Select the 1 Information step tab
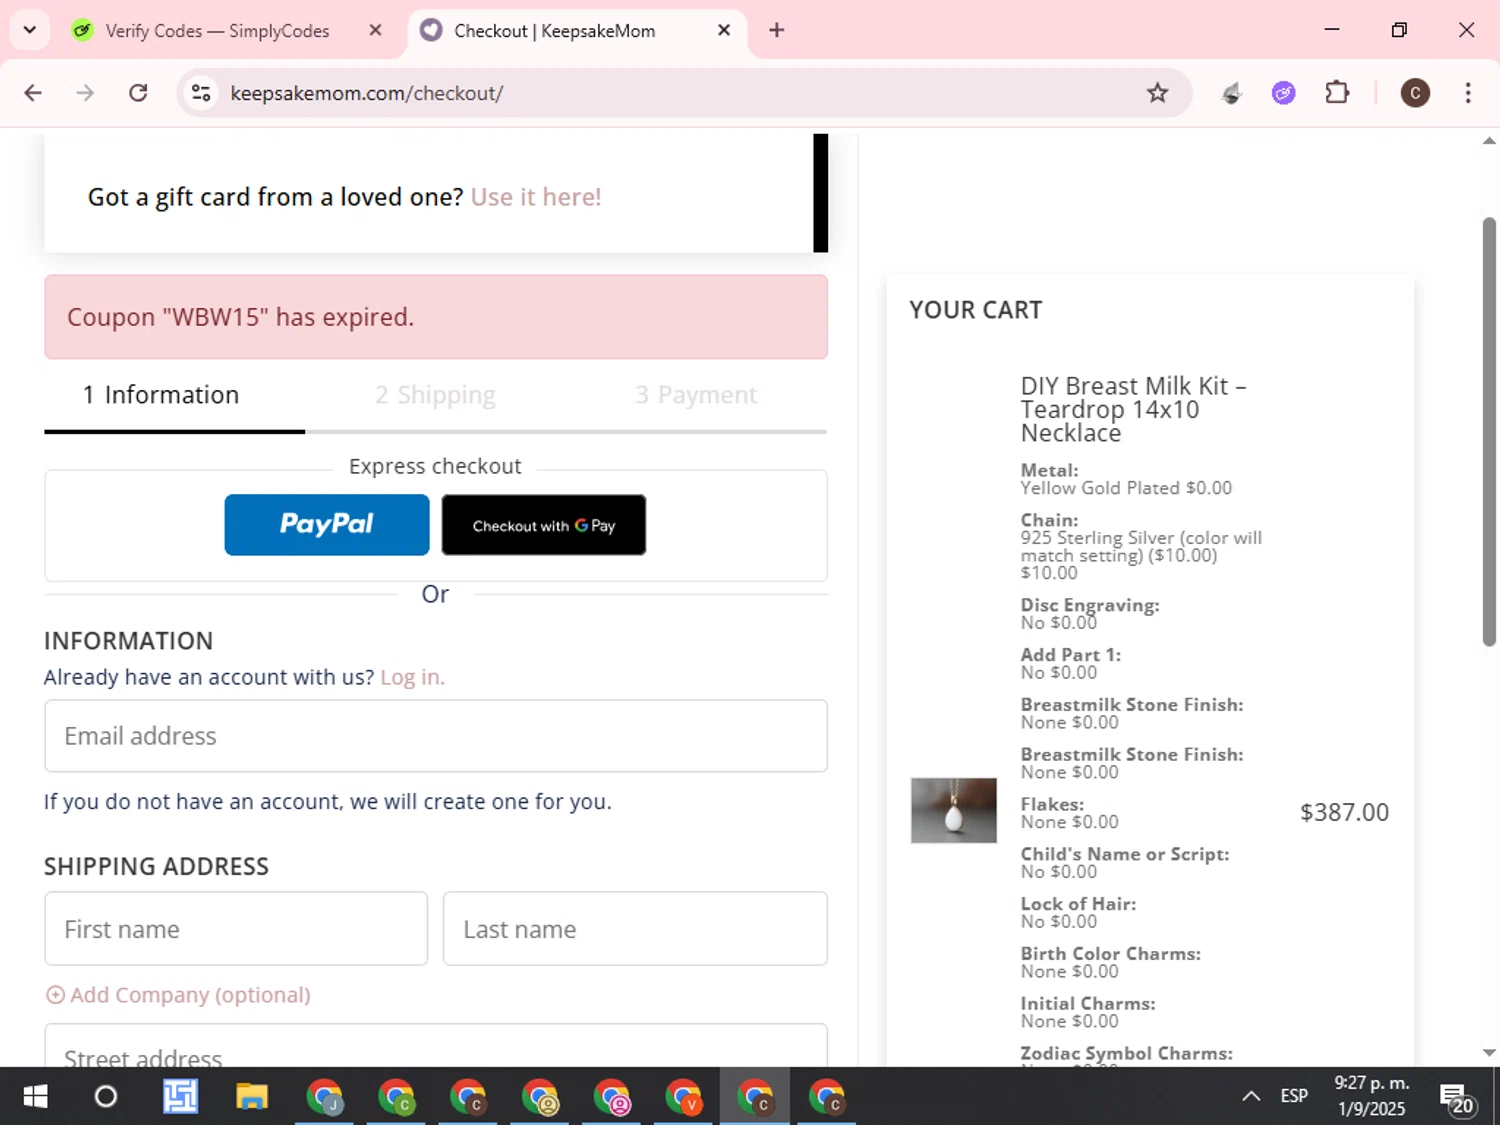 coord(161,395)
